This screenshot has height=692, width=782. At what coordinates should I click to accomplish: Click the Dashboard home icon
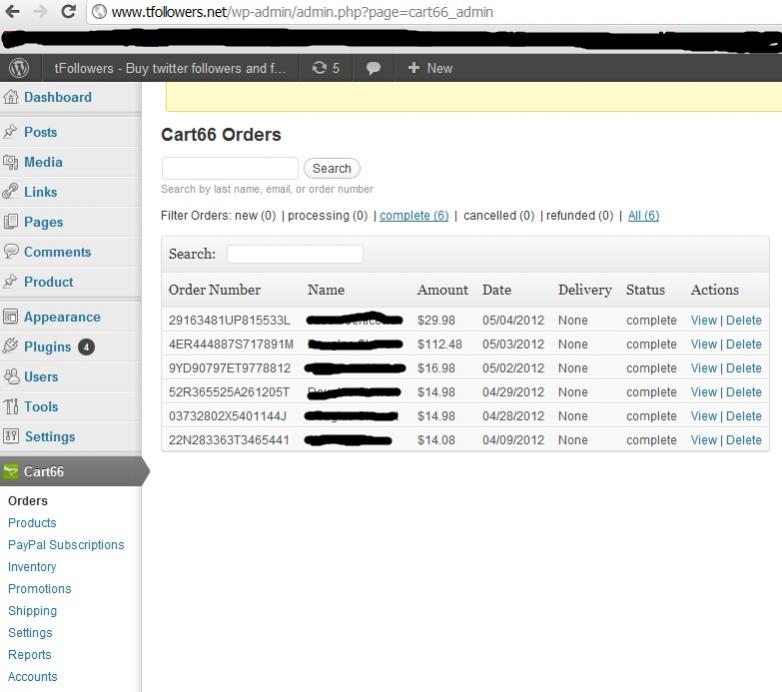pos(11,97)
